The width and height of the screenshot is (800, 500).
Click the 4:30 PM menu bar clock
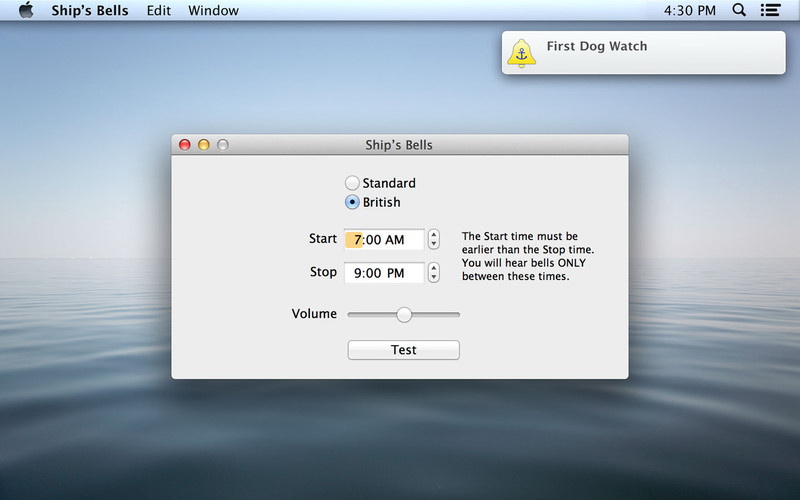point(690,11)
